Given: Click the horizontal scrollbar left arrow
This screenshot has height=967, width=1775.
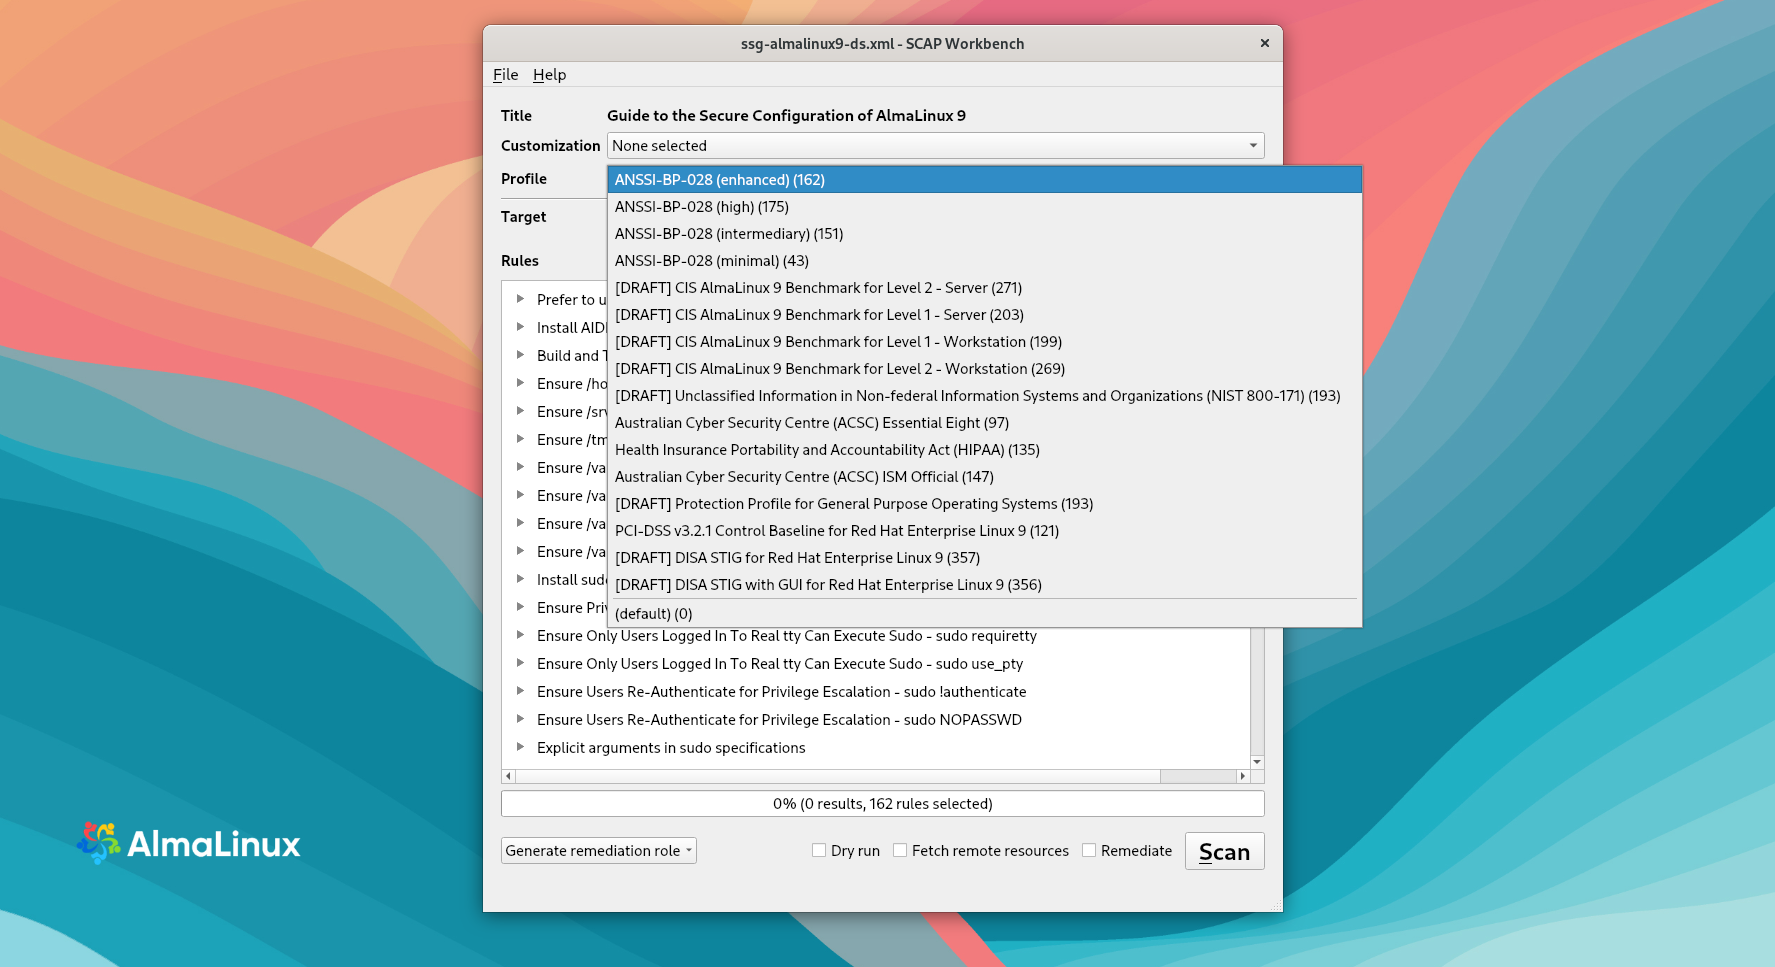Looking at the screenshot, I should [508, 776].
